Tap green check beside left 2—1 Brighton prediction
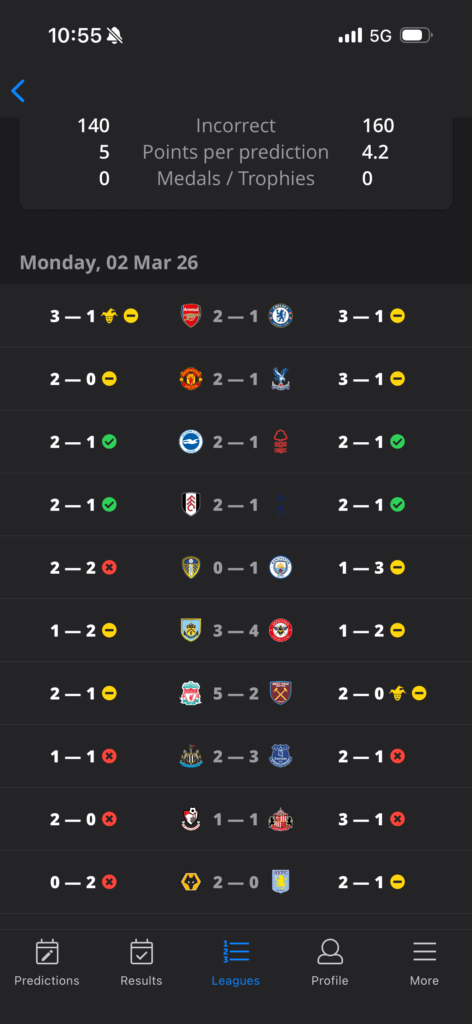Image resolution: width=472 pixels, height=1024 pixels. click(x=110, y=442)
